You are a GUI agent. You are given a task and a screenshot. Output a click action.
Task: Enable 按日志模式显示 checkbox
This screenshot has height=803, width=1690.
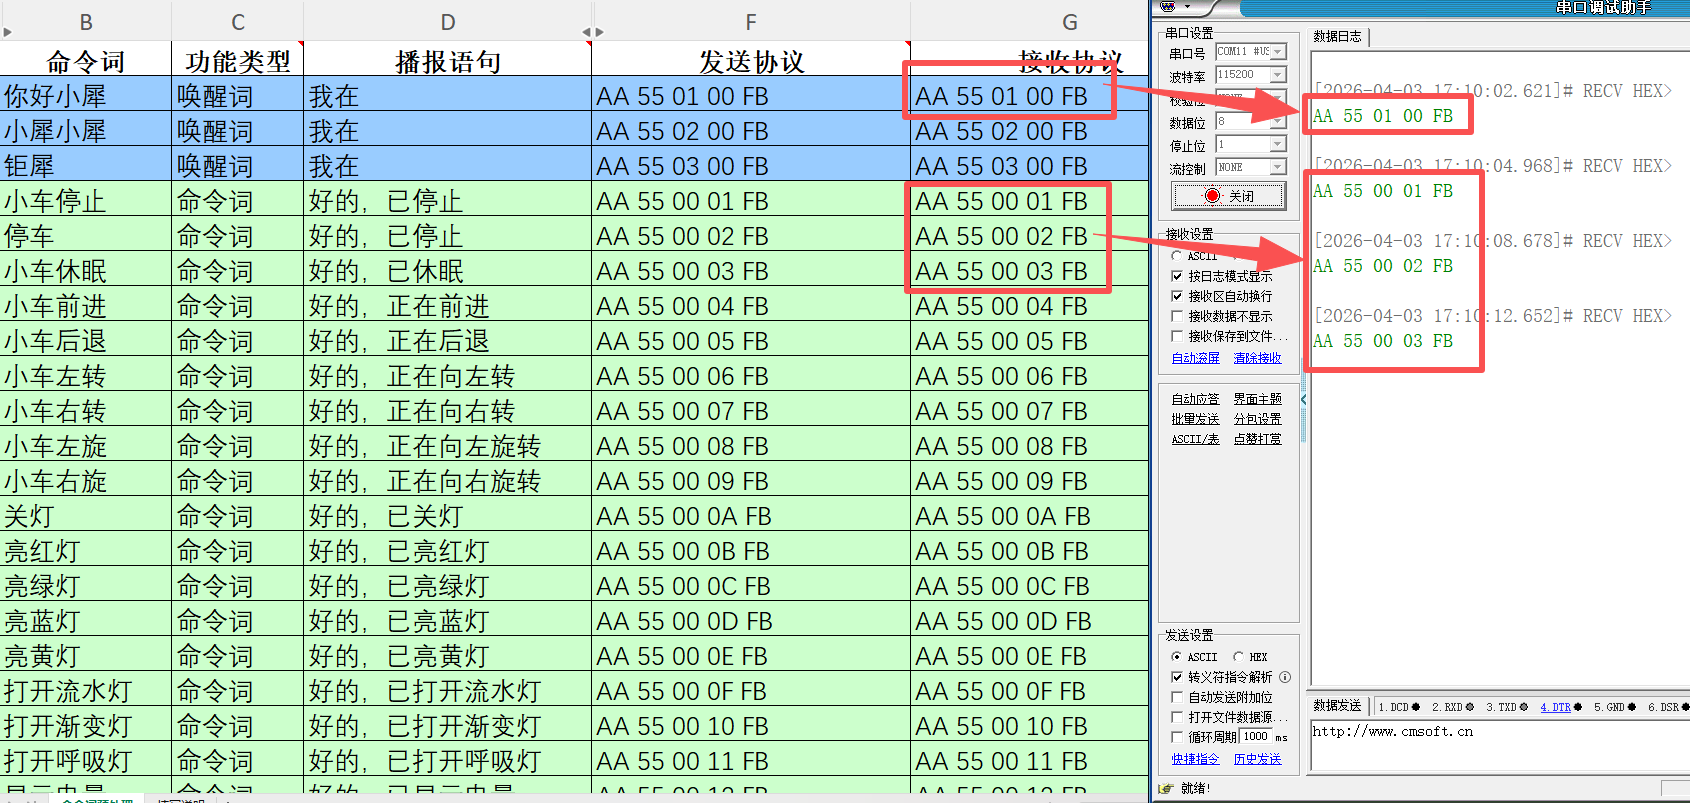[x=1177, y=276]
